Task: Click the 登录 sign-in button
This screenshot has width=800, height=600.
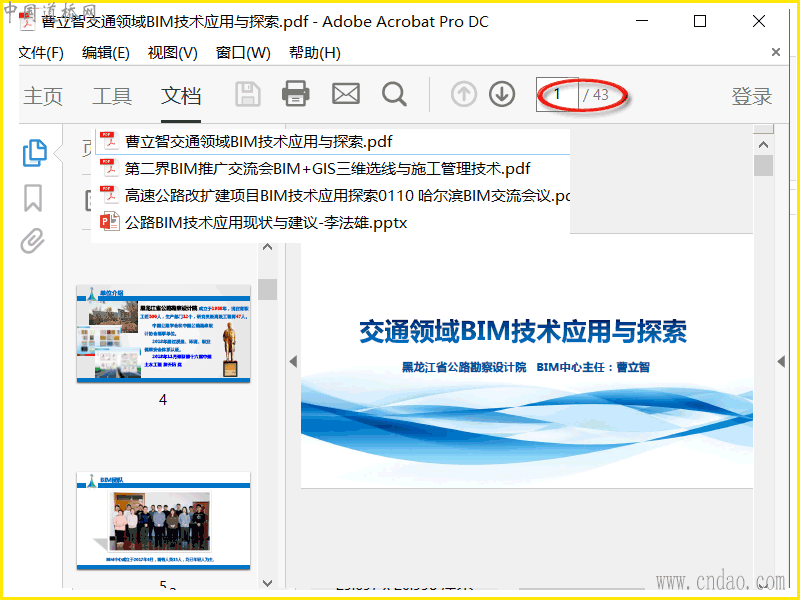Action: pyautogui.click(x=752, y=96)
